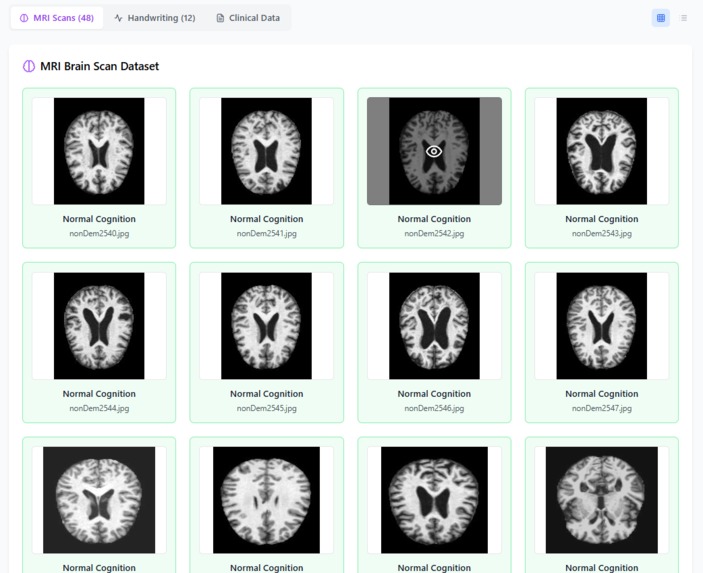
Task: Open scan thumbnail nonDem2547.jpg
Action: [602, 326]
